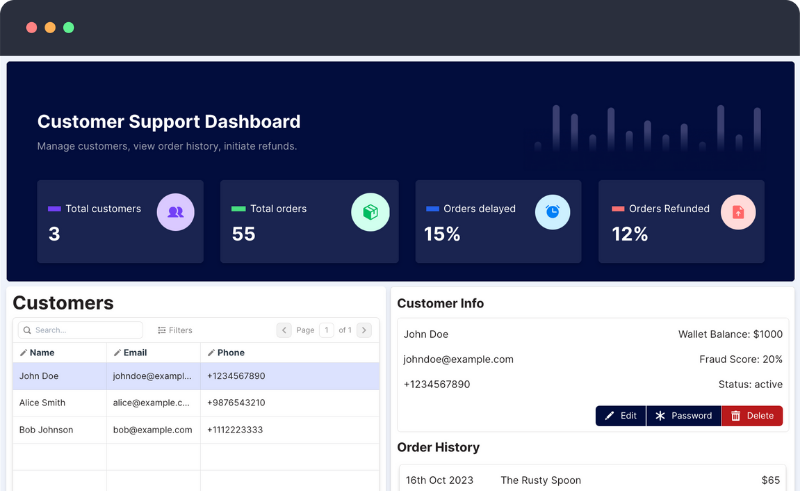Viewport: 800px width, 491px height.
Task: Click the page number input box
Action: (327, 330)
